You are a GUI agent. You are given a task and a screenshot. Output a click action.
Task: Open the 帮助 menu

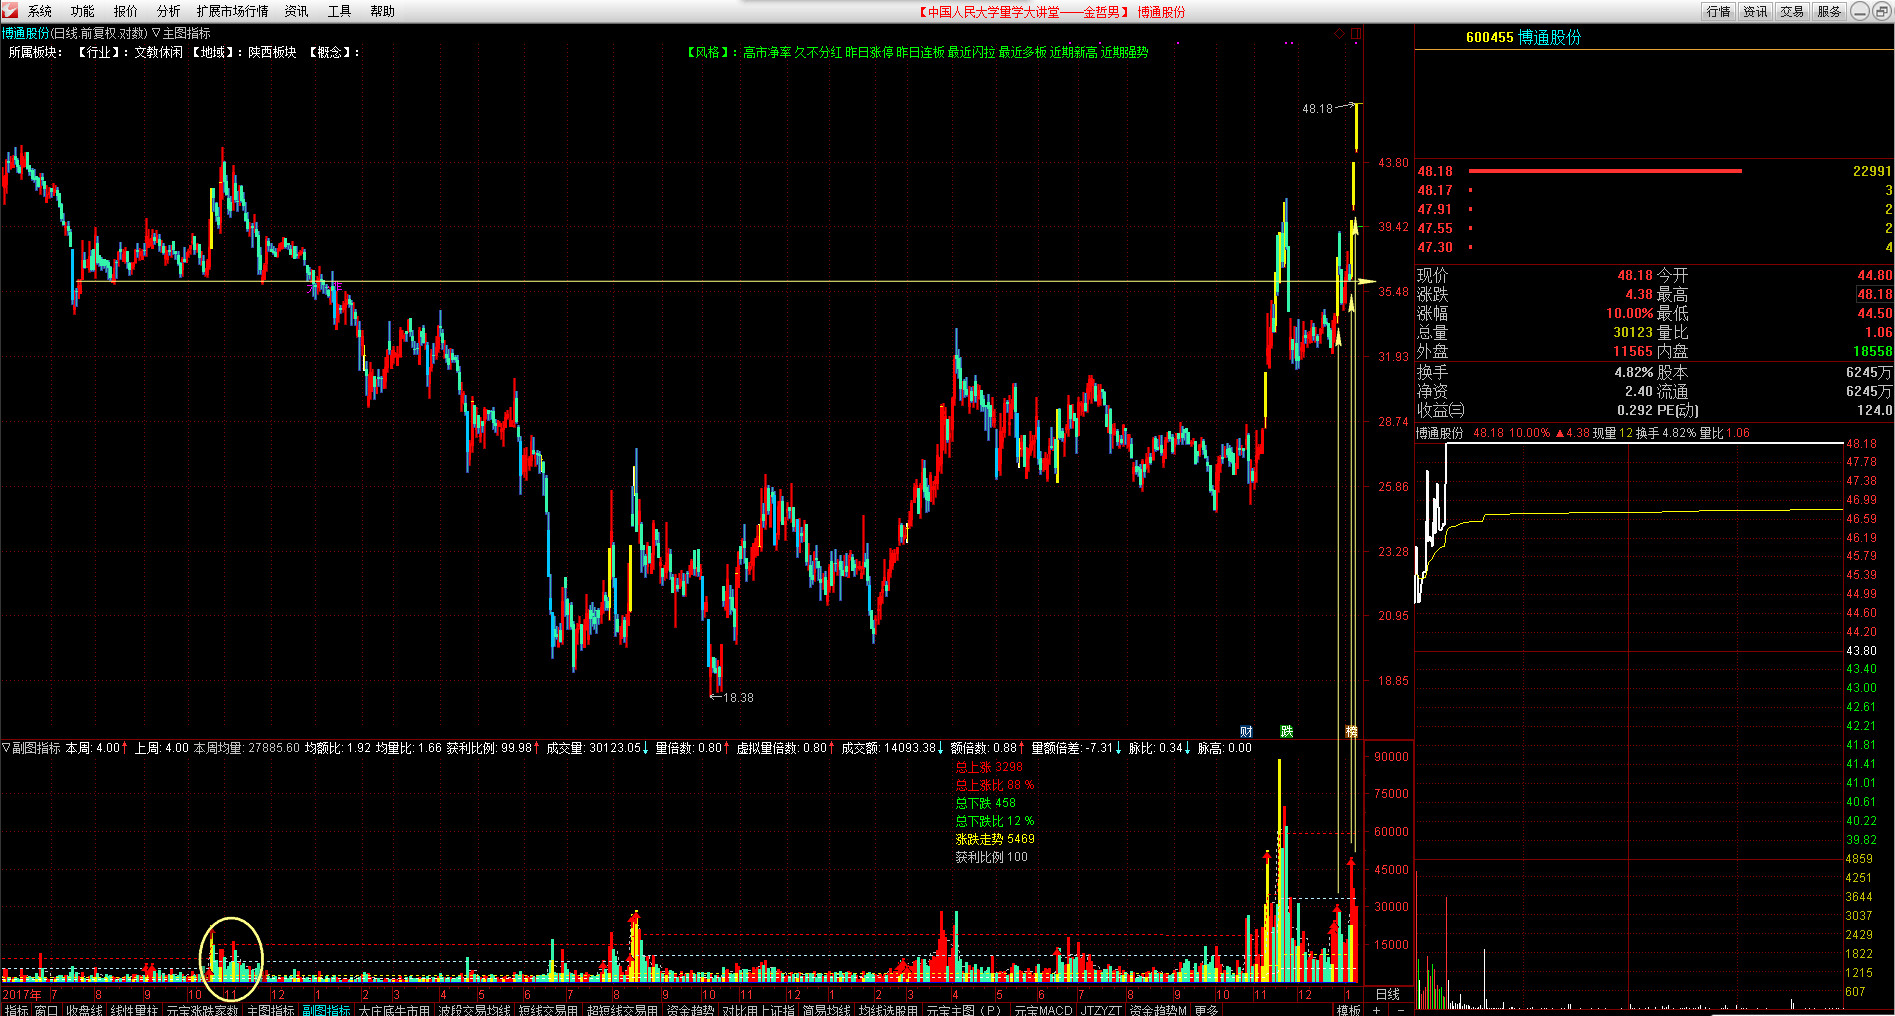tap(382, 11)
